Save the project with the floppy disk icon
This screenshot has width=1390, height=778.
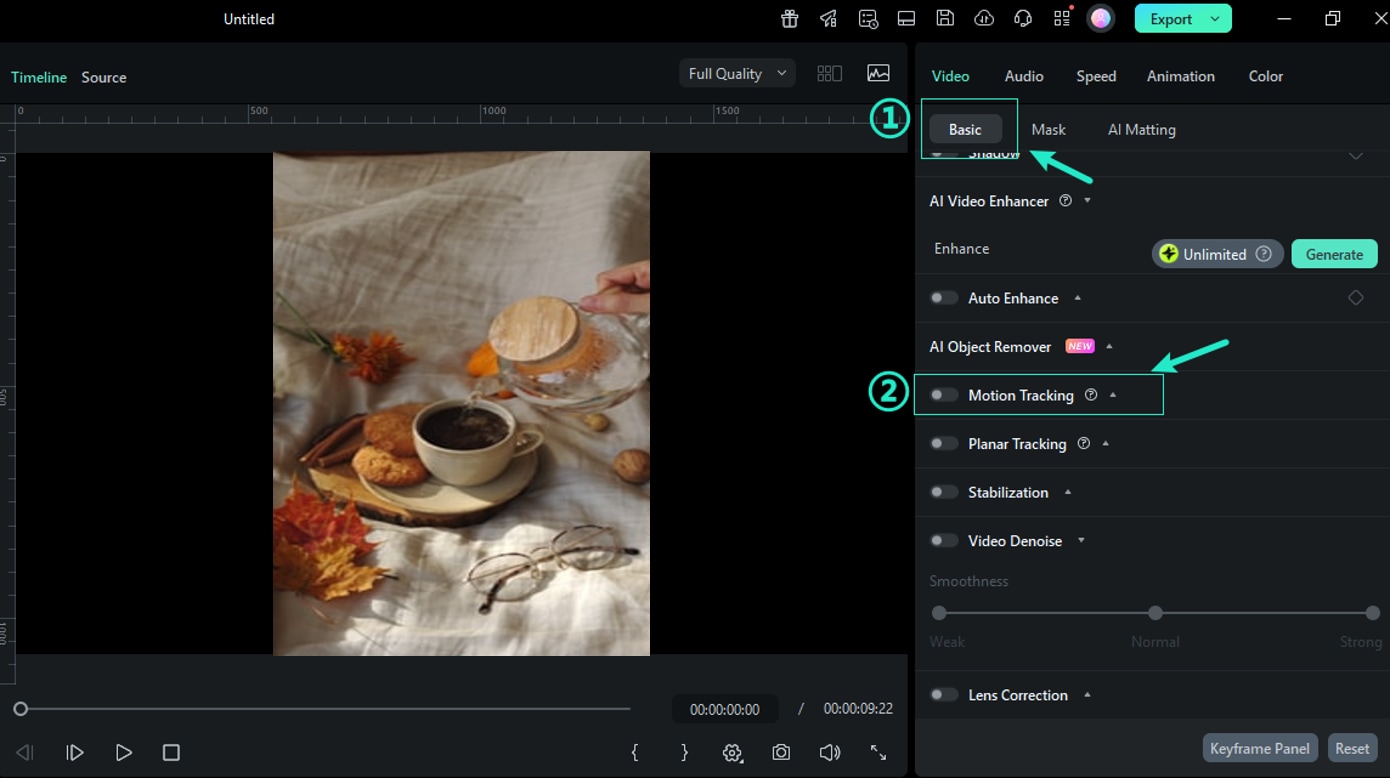tap(945, 19)
